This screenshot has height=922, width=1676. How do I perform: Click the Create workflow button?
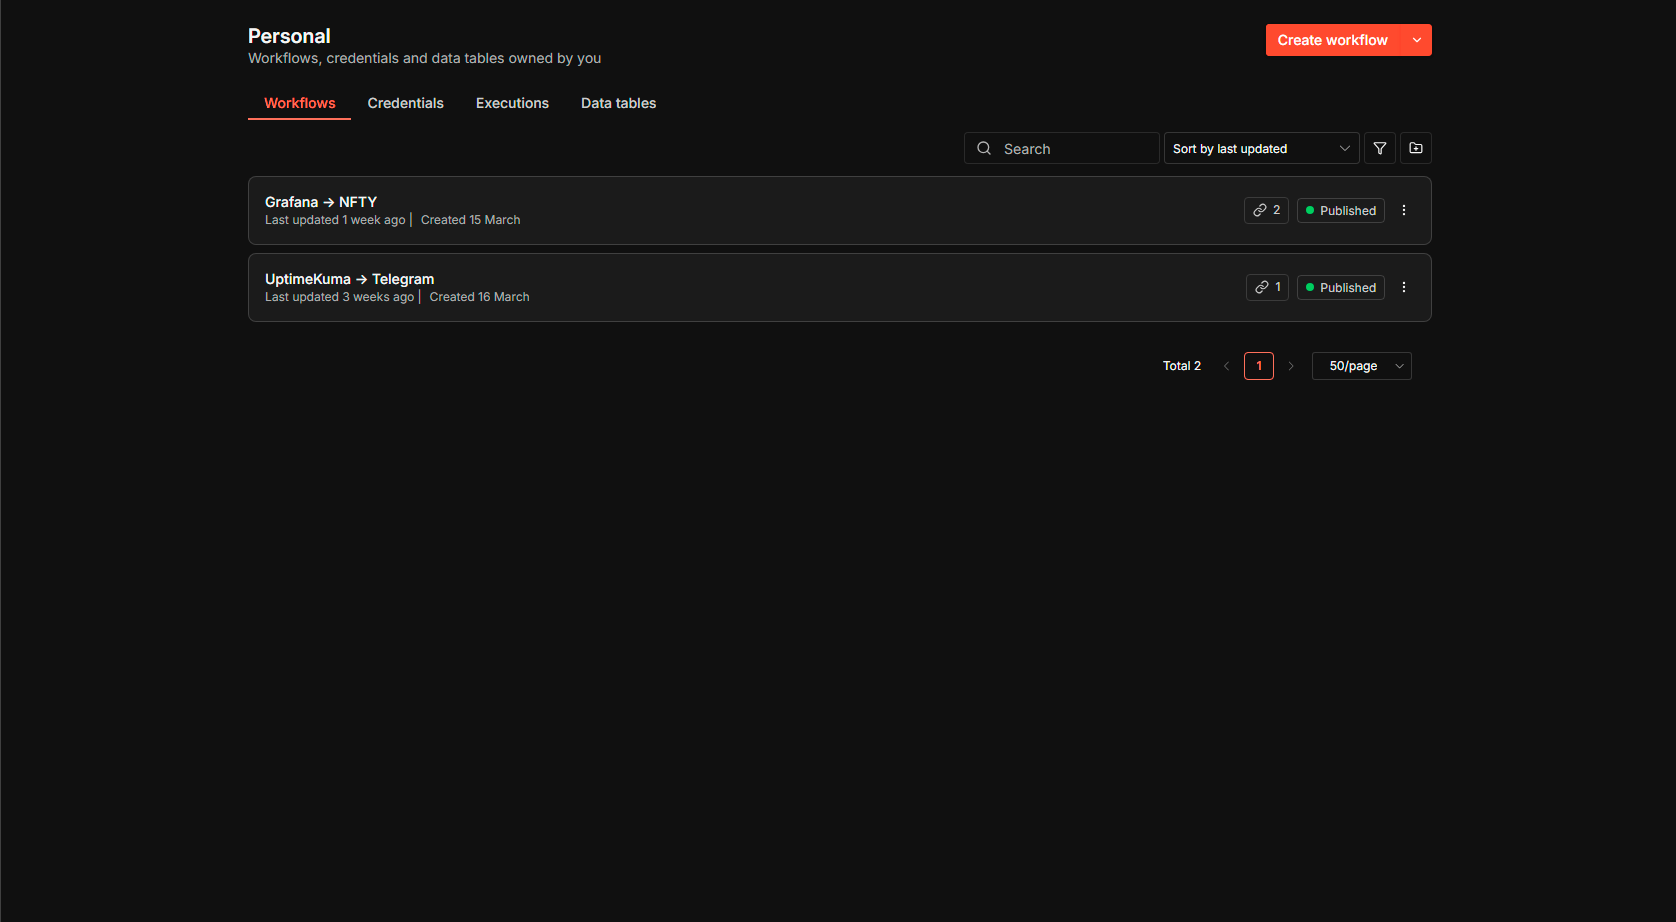click(x=1332, y=40)
